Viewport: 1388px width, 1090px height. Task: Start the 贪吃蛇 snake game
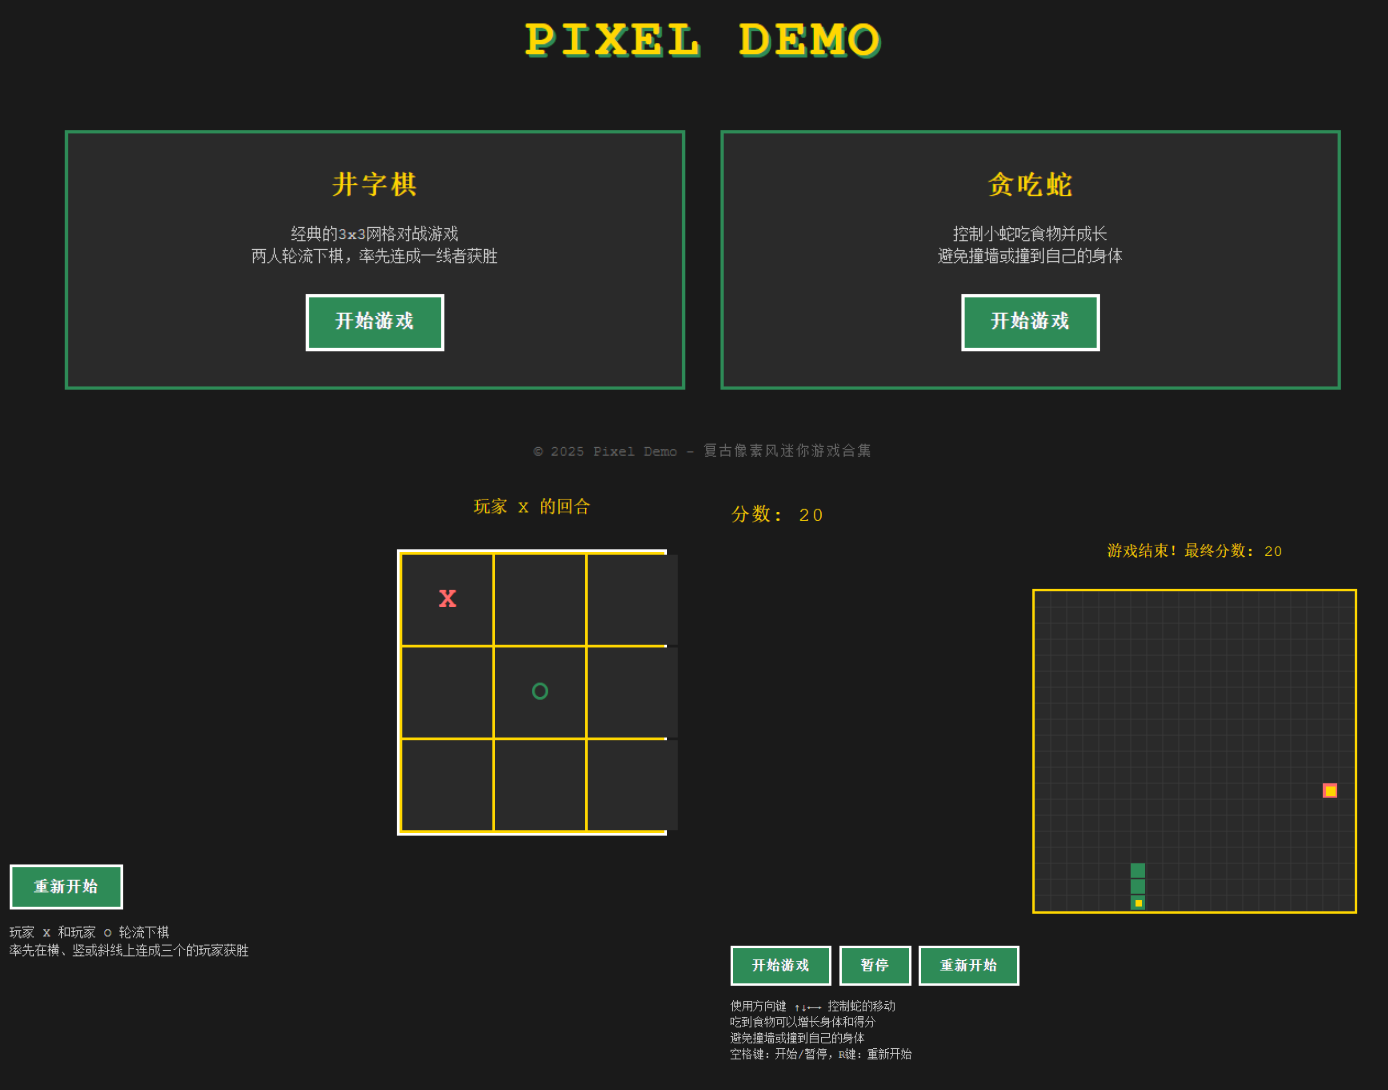pos(1030,322)
